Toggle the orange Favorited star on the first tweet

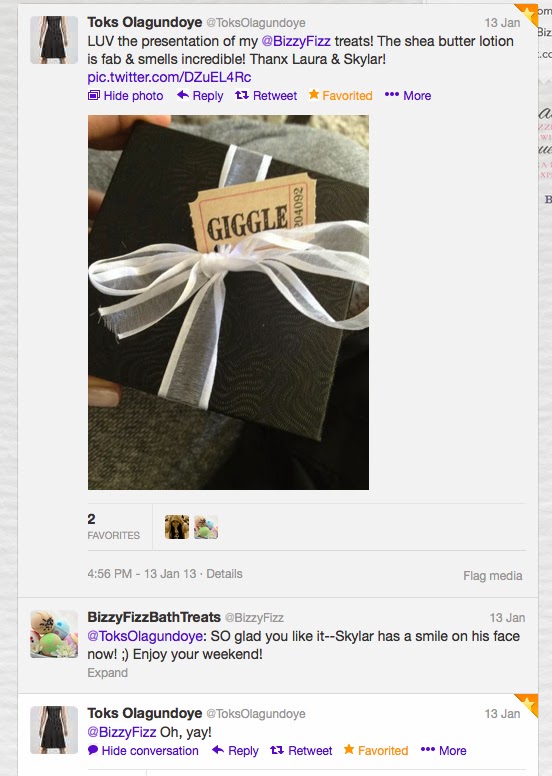[x=314, y=94]
